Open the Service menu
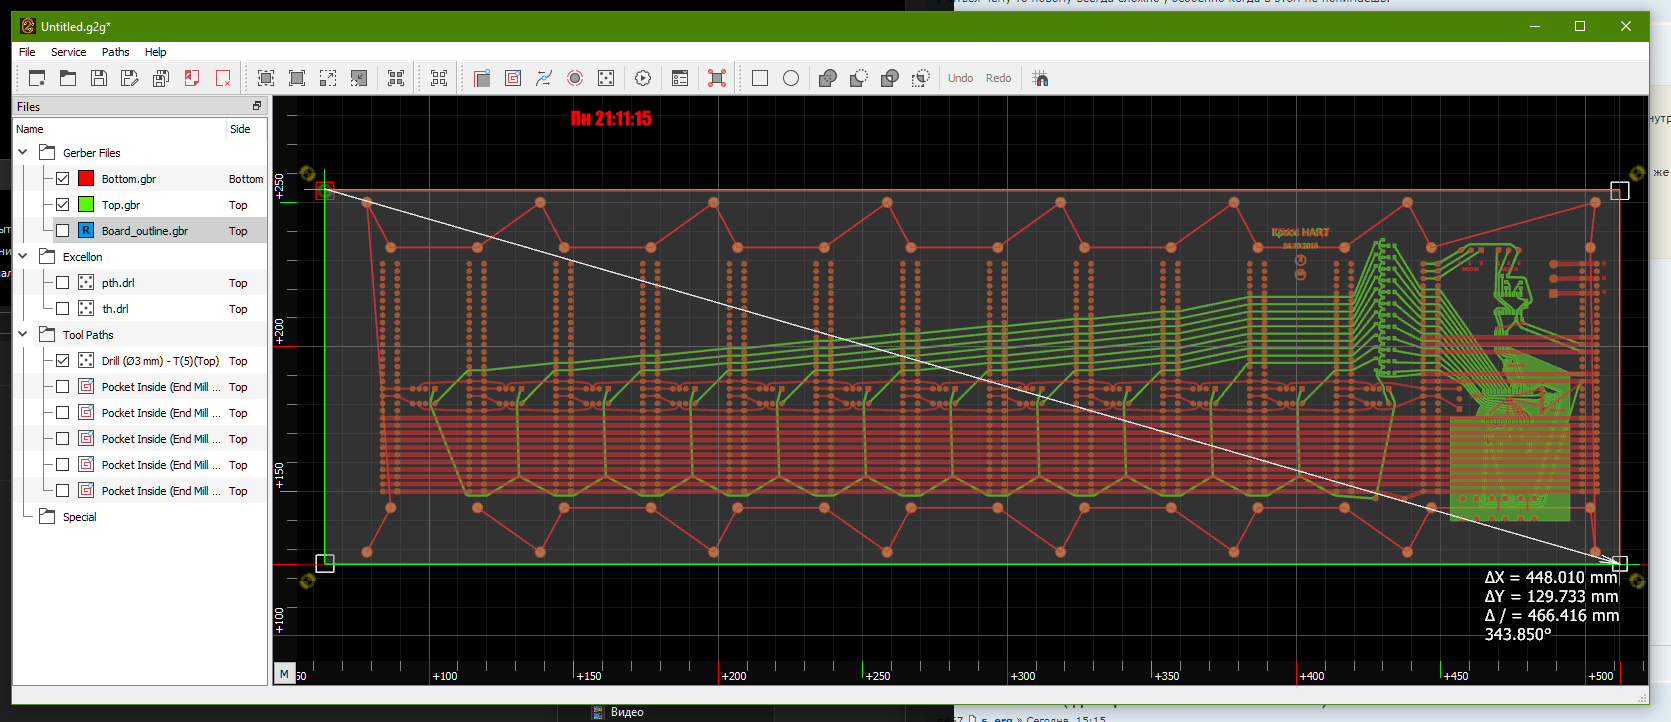 coord(68,52)
